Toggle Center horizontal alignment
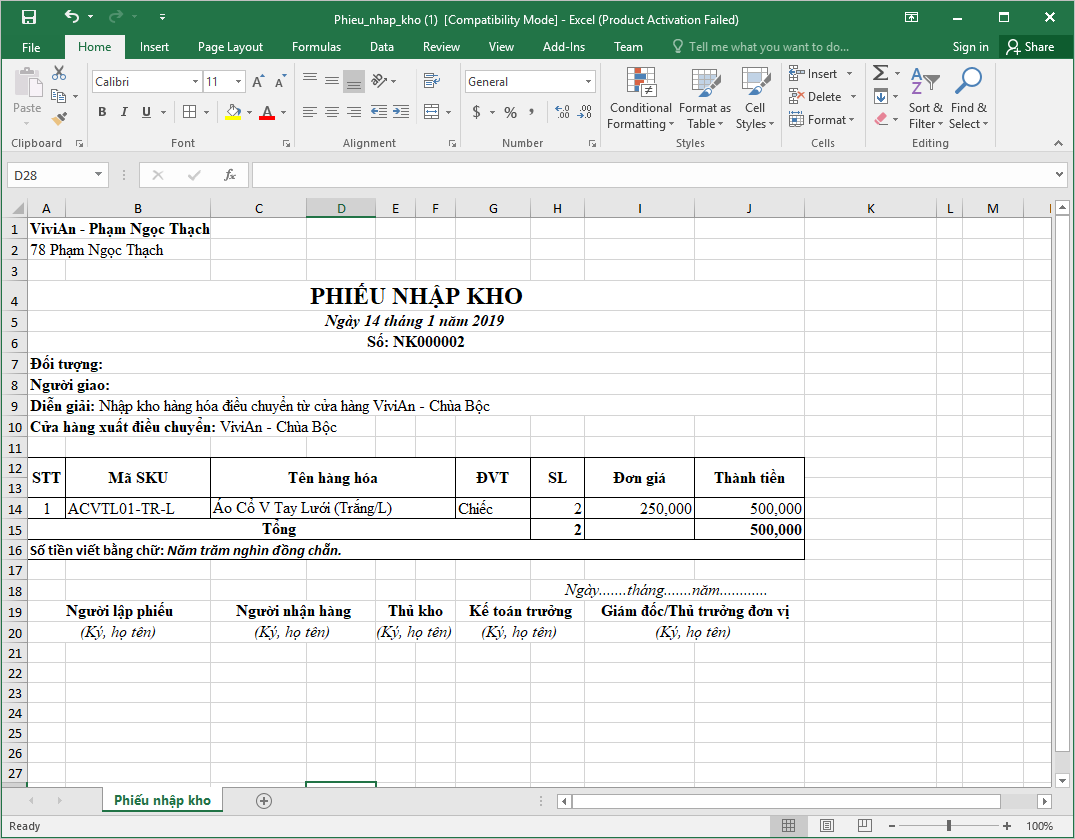 (332, 112)
